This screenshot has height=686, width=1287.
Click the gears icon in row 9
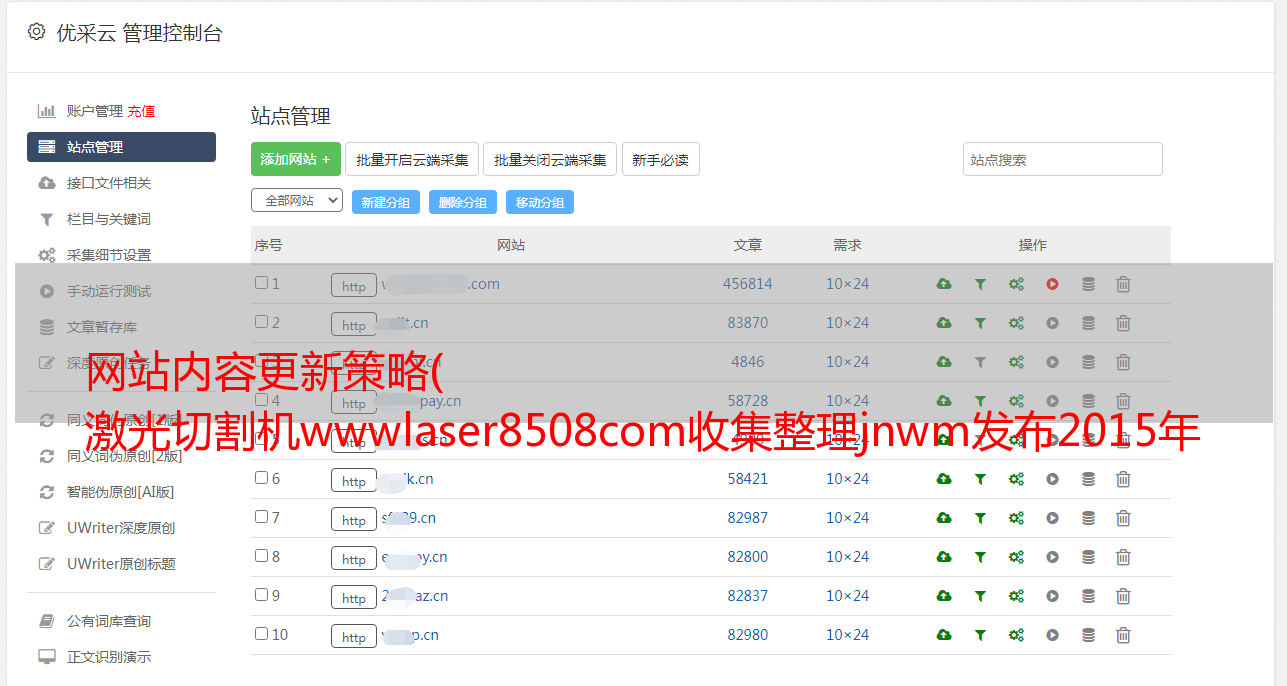[1016, 596]
